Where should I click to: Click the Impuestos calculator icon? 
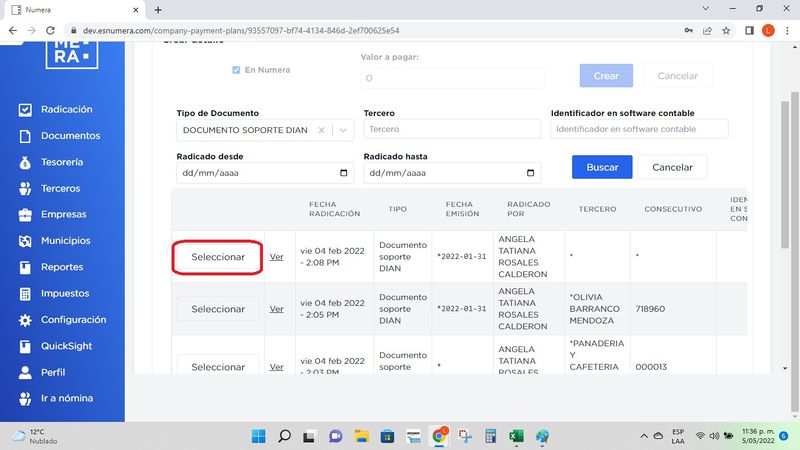point(25,294)
